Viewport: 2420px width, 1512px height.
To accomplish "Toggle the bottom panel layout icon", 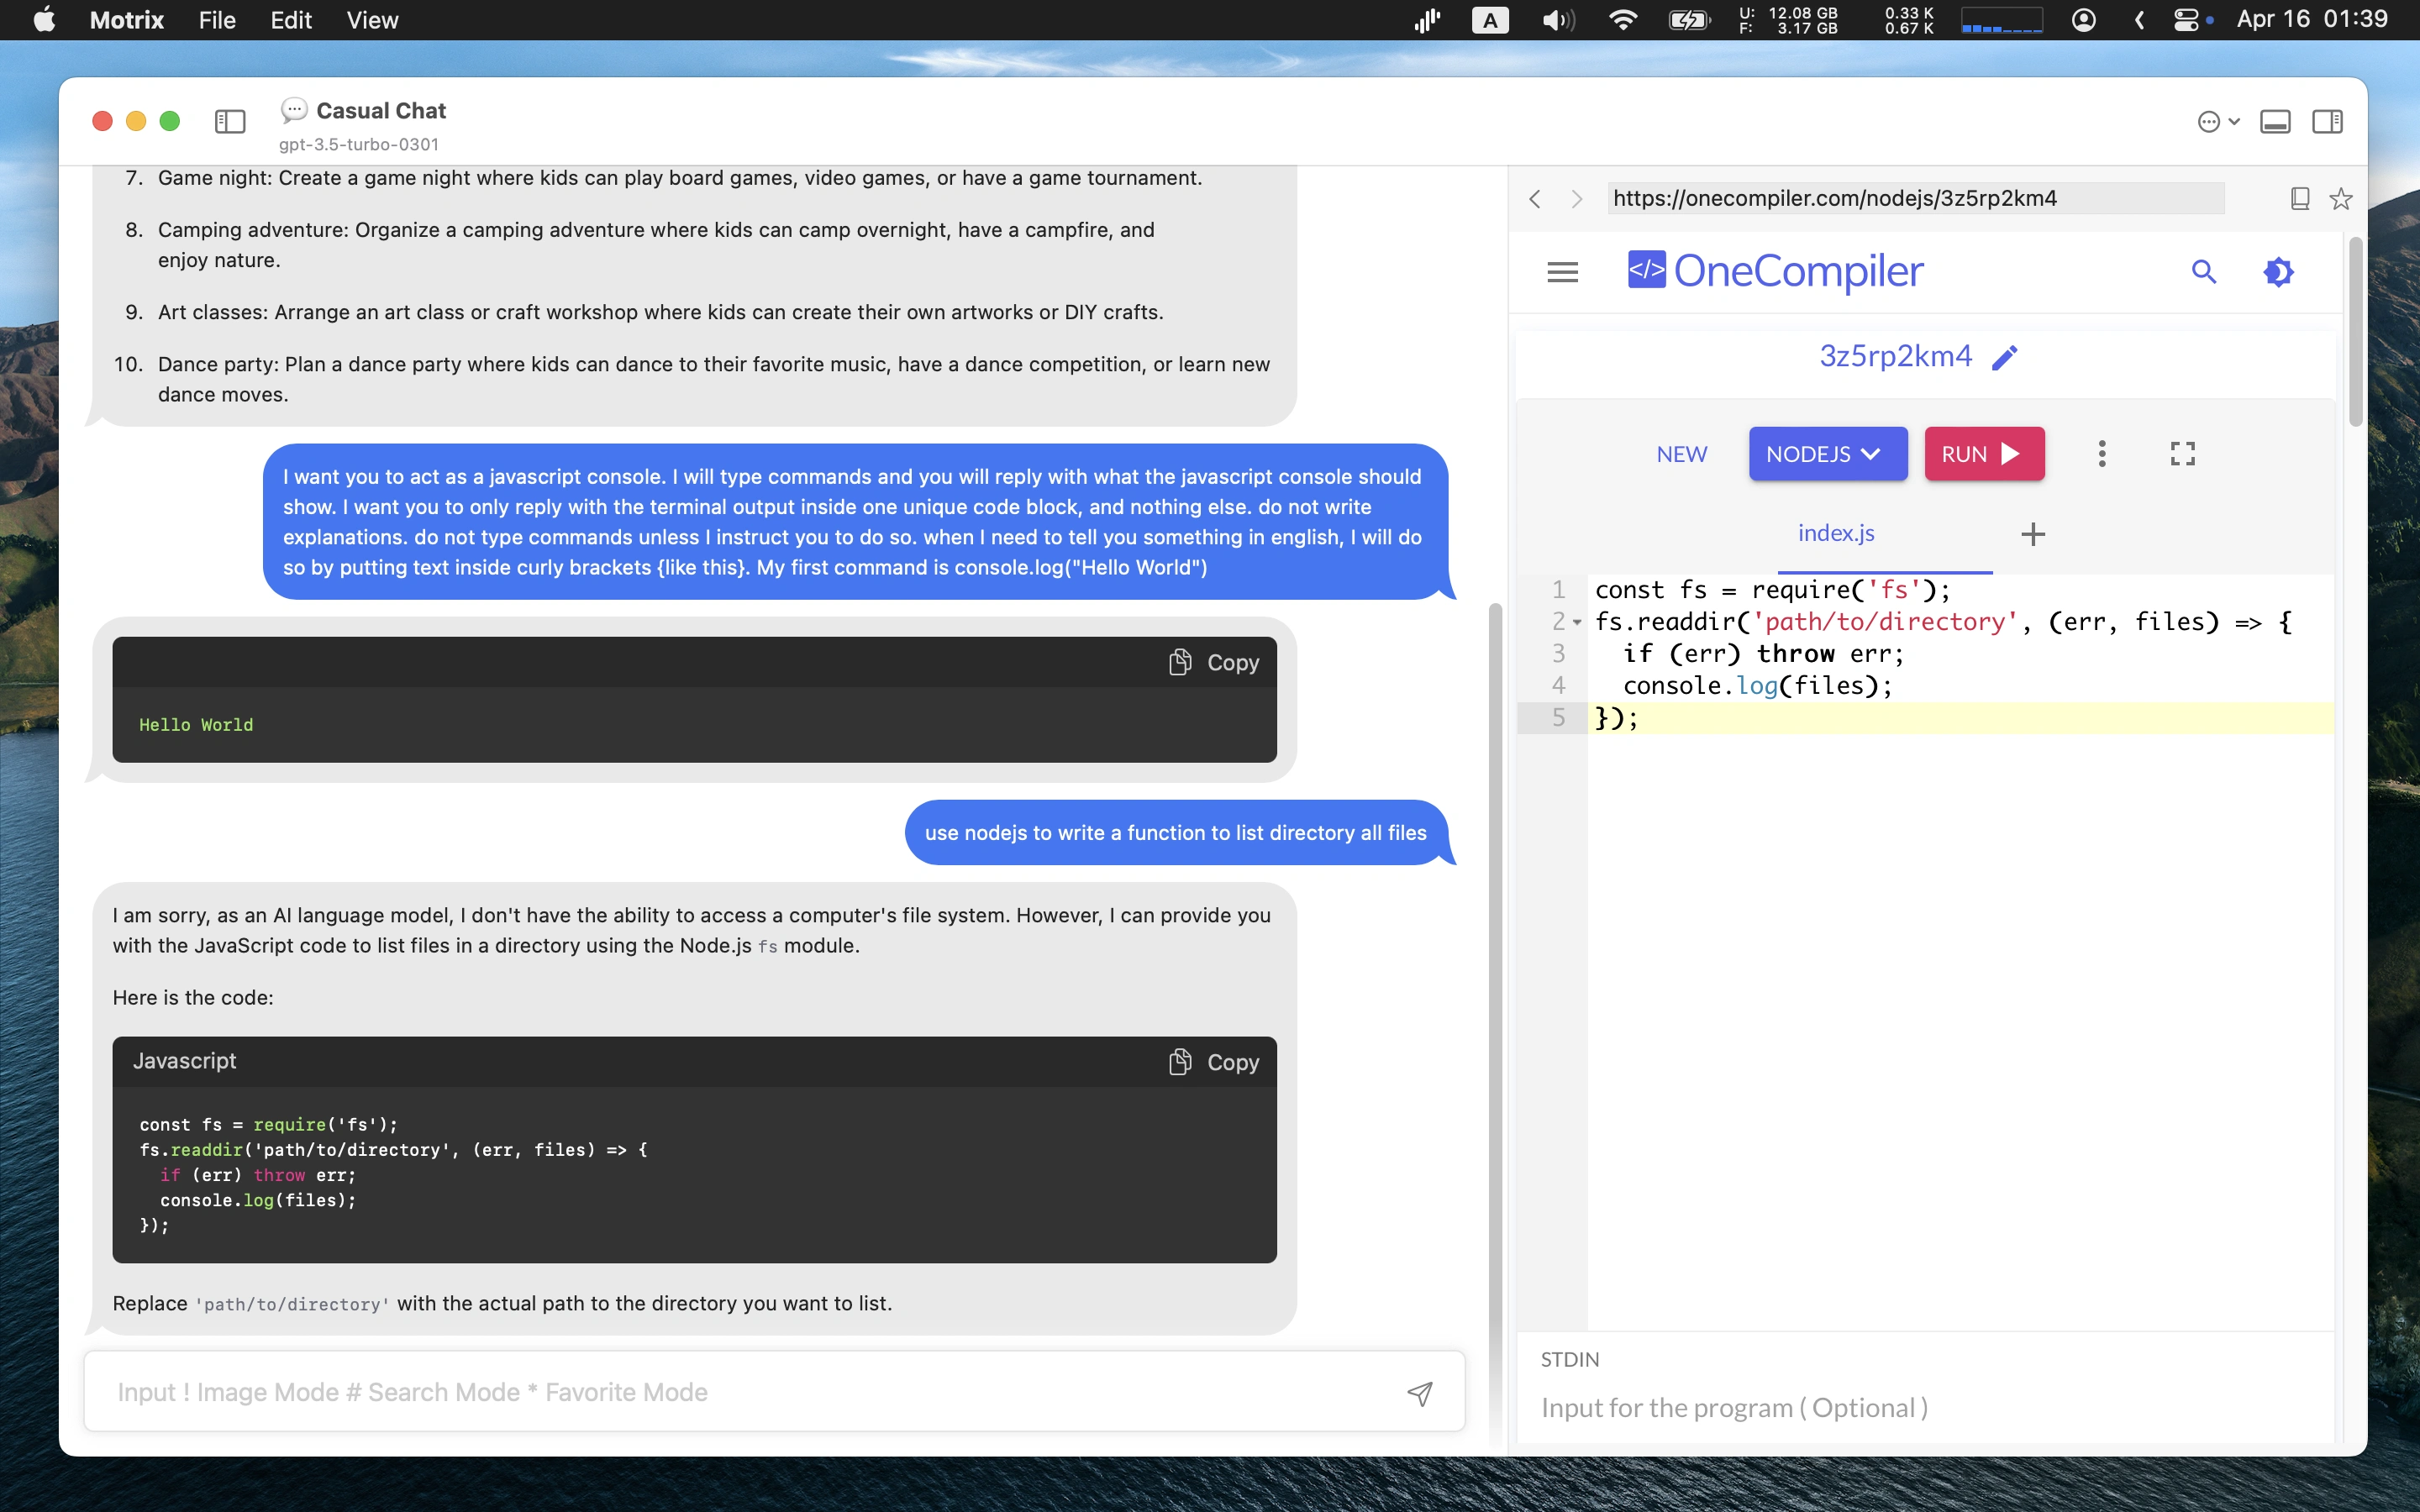I will (x=2275, y=121).
